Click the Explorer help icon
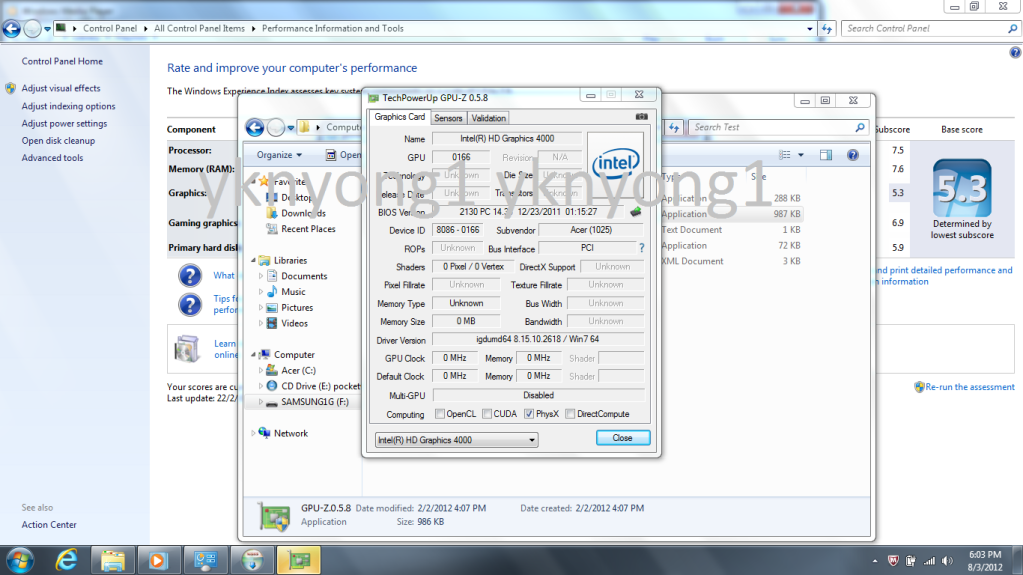 tap(853, 155)
